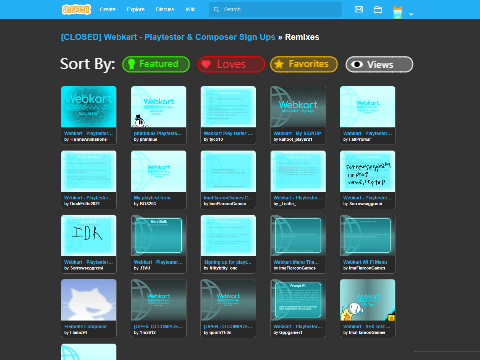Viewport: 480px width, 360px height.
Task: Open the 'Signing up for playt...' title link
Action: point(227,262)
